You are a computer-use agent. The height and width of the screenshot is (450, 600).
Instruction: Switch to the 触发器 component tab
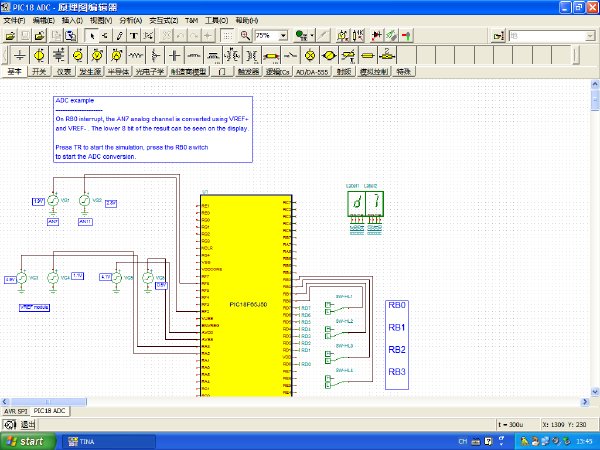point(248,72)
